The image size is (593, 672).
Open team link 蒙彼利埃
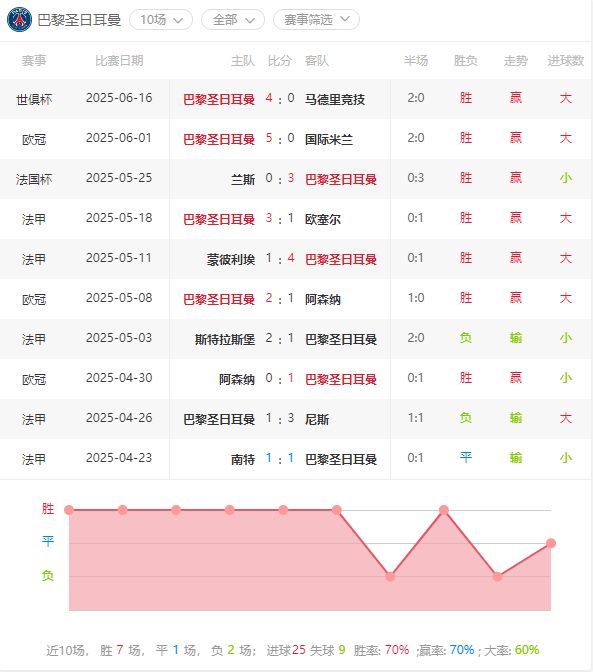click(231, 259)
